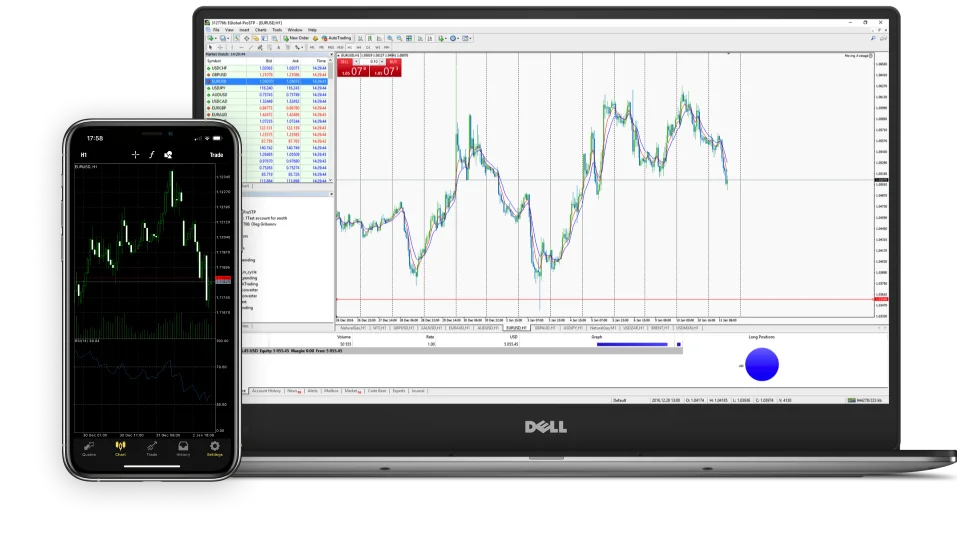Toggle Terminal panel toolbar icon

tap(265, 38)
